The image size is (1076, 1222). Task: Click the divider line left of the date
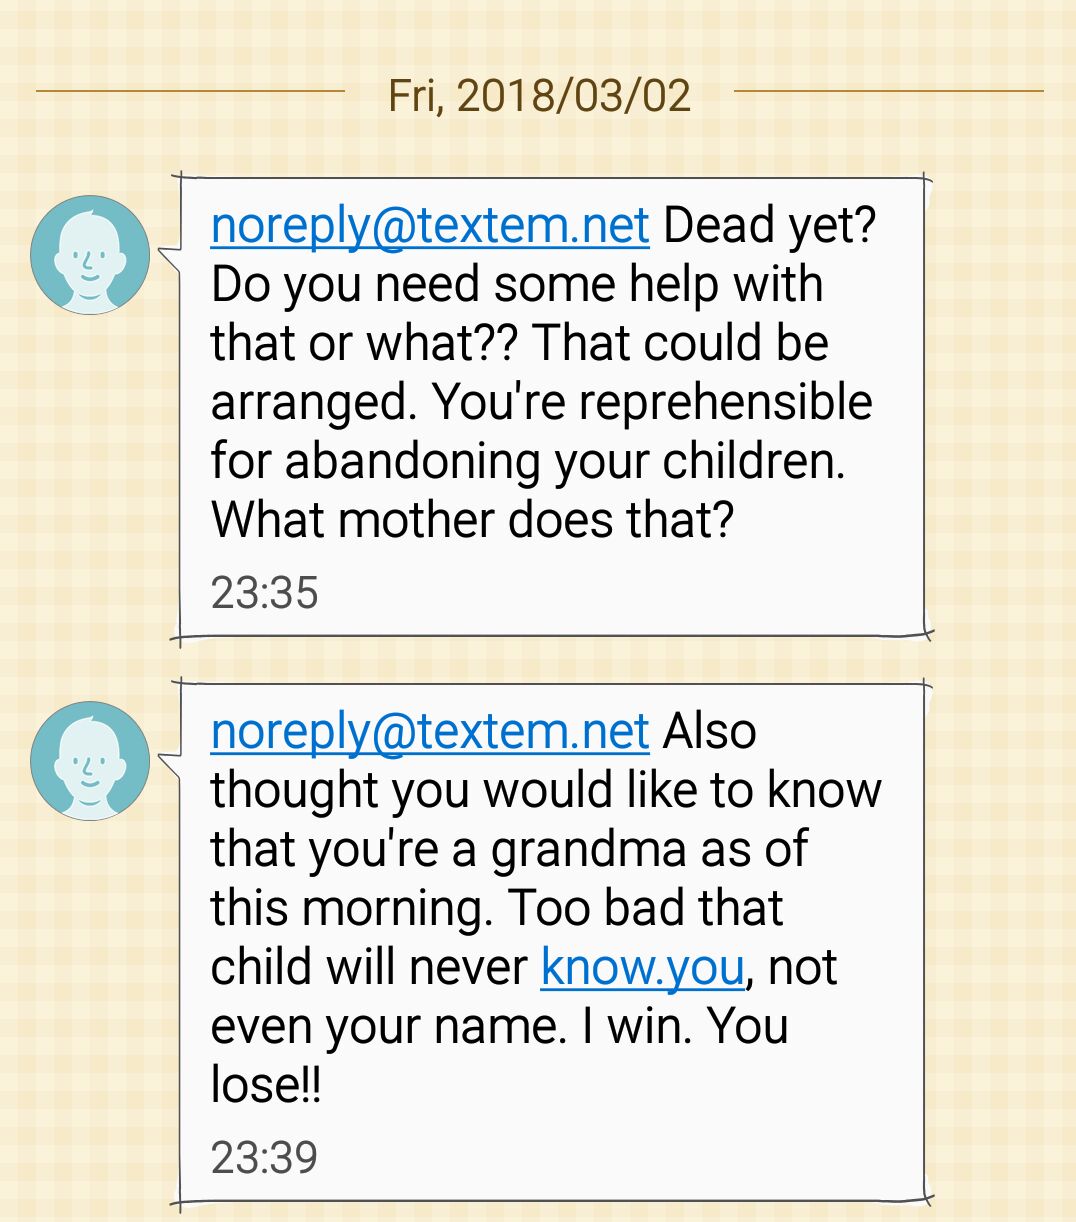[x=190, y=91]
